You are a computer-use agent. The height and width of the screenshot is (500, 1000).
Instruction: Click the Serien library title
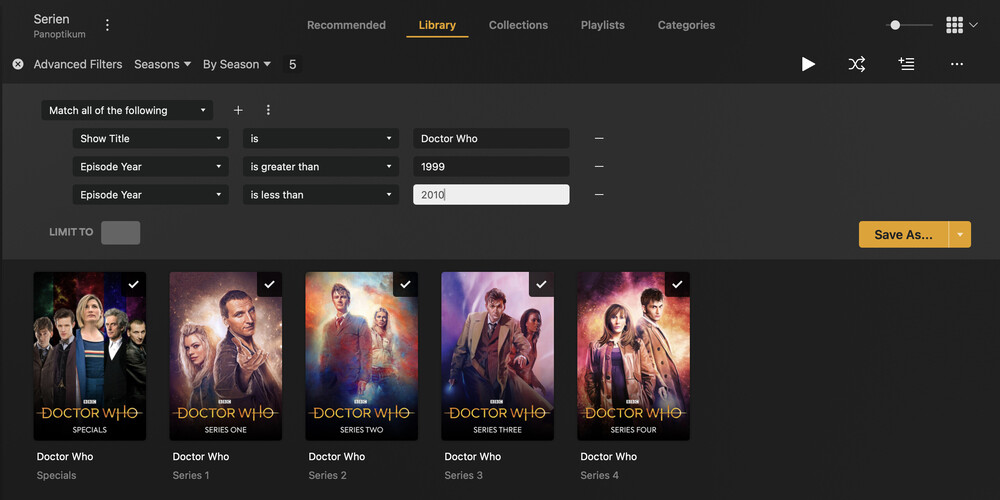[52, 19]
